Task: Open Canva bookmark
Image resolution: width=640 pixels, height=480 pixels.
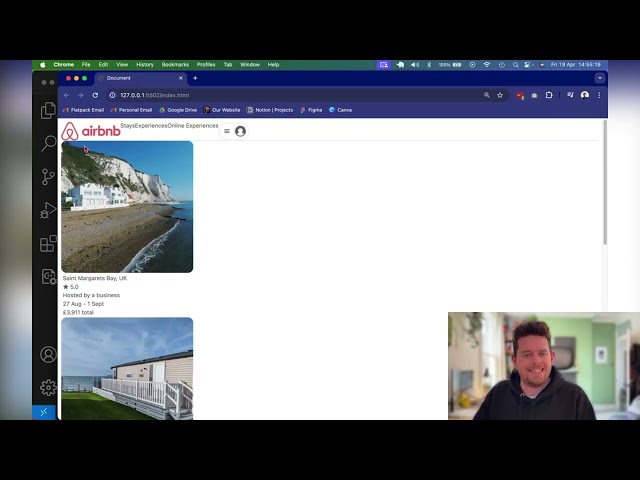Action: (340, 110)
